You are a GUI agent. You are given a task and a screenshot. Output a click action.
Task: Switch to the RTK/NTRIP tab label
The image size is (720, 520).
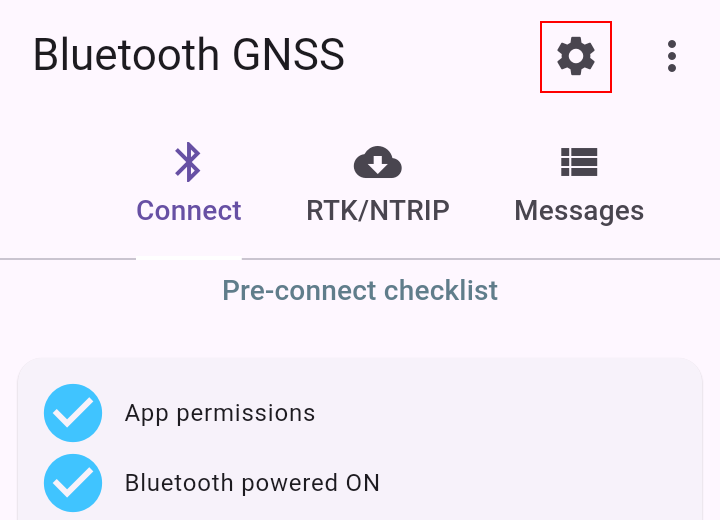click(377, 211)
